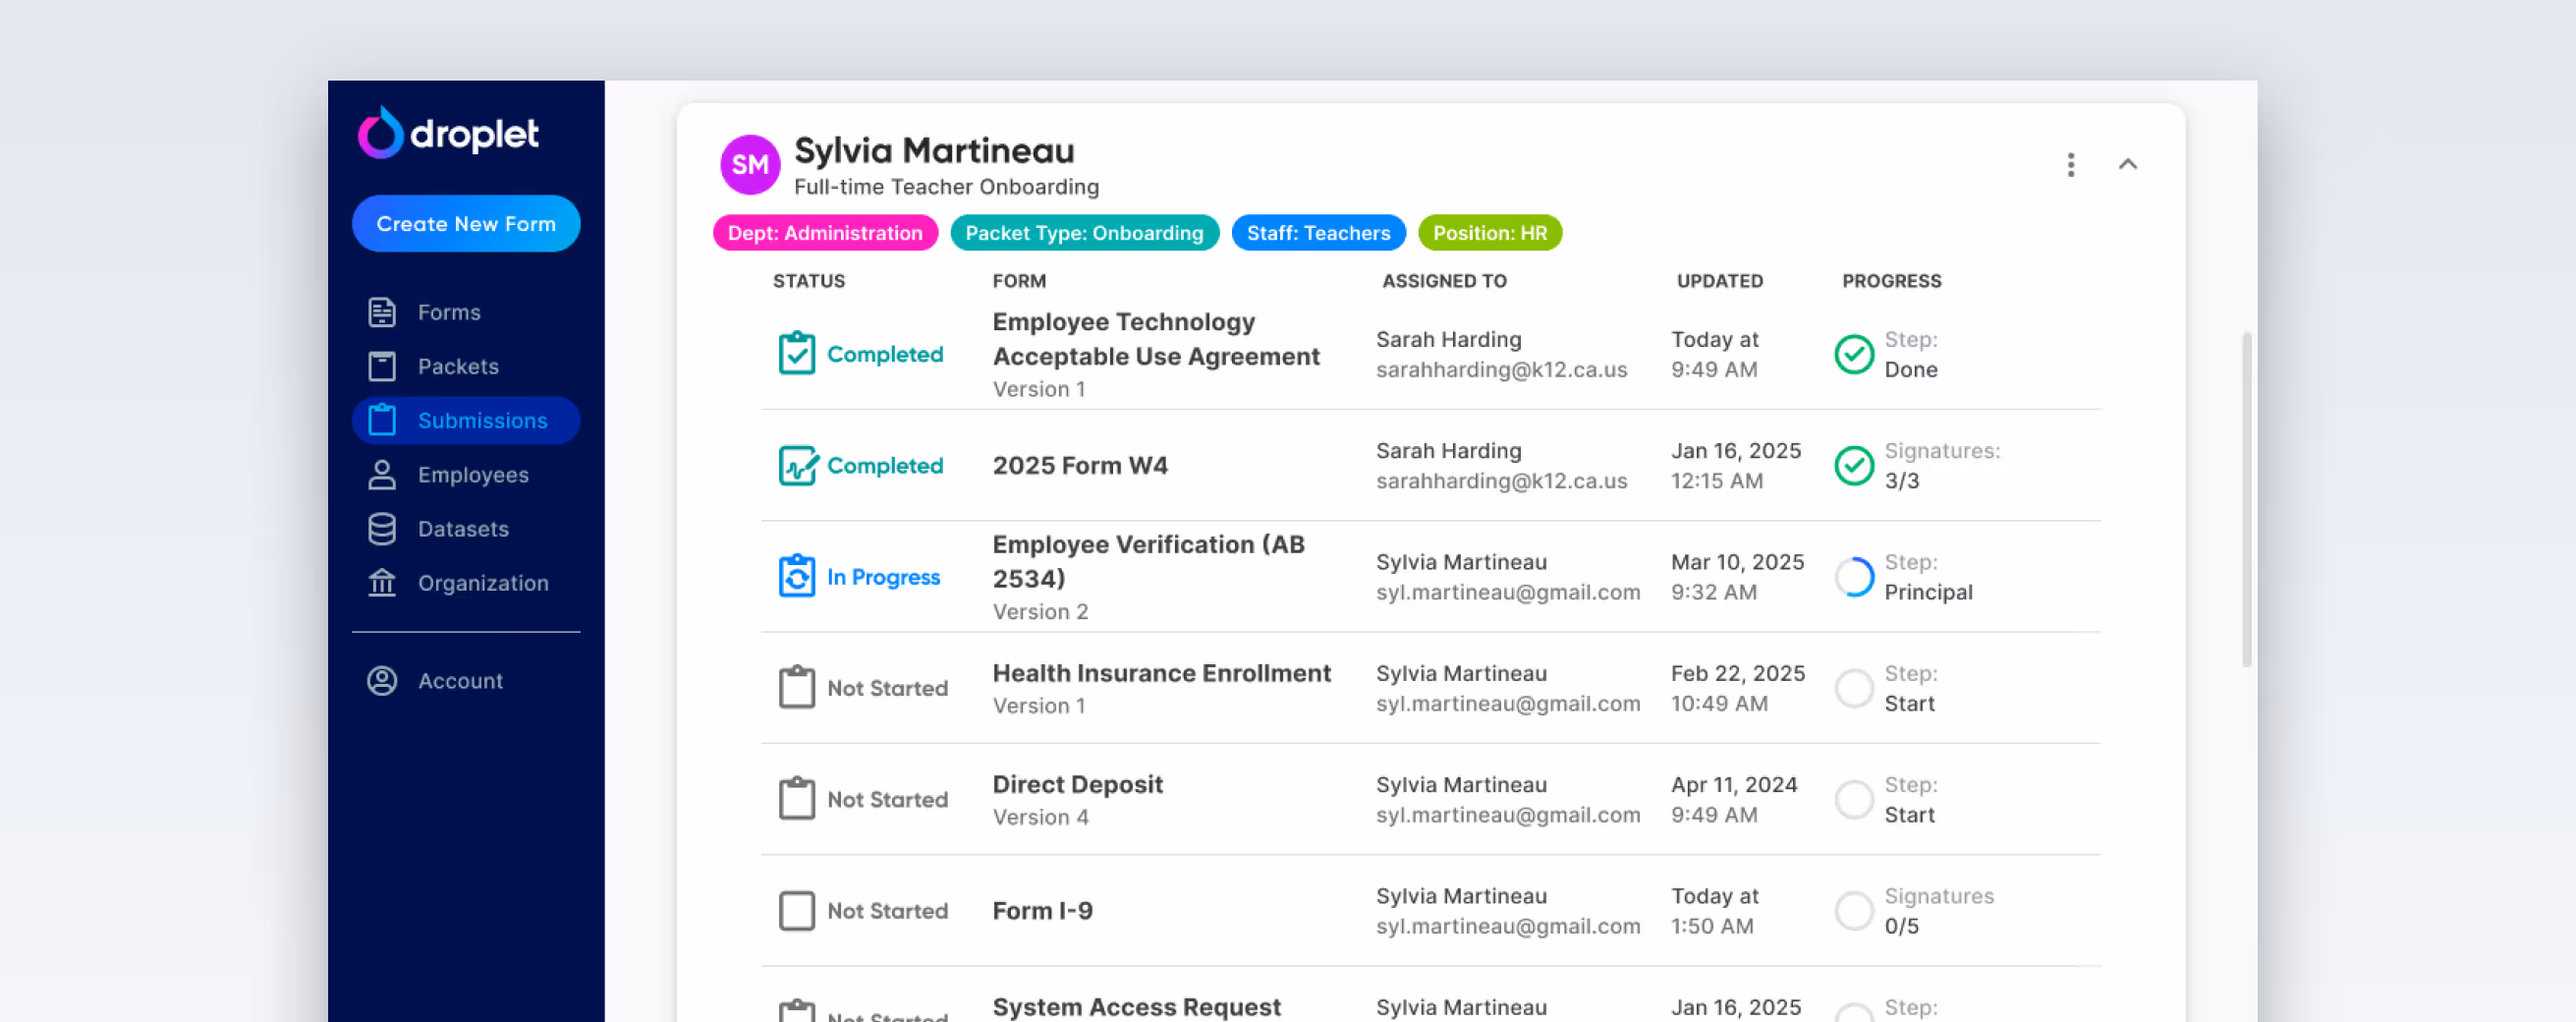Click the Forms document icon
This screenshot has height=1022, width=2576.
tap(382, 312)
